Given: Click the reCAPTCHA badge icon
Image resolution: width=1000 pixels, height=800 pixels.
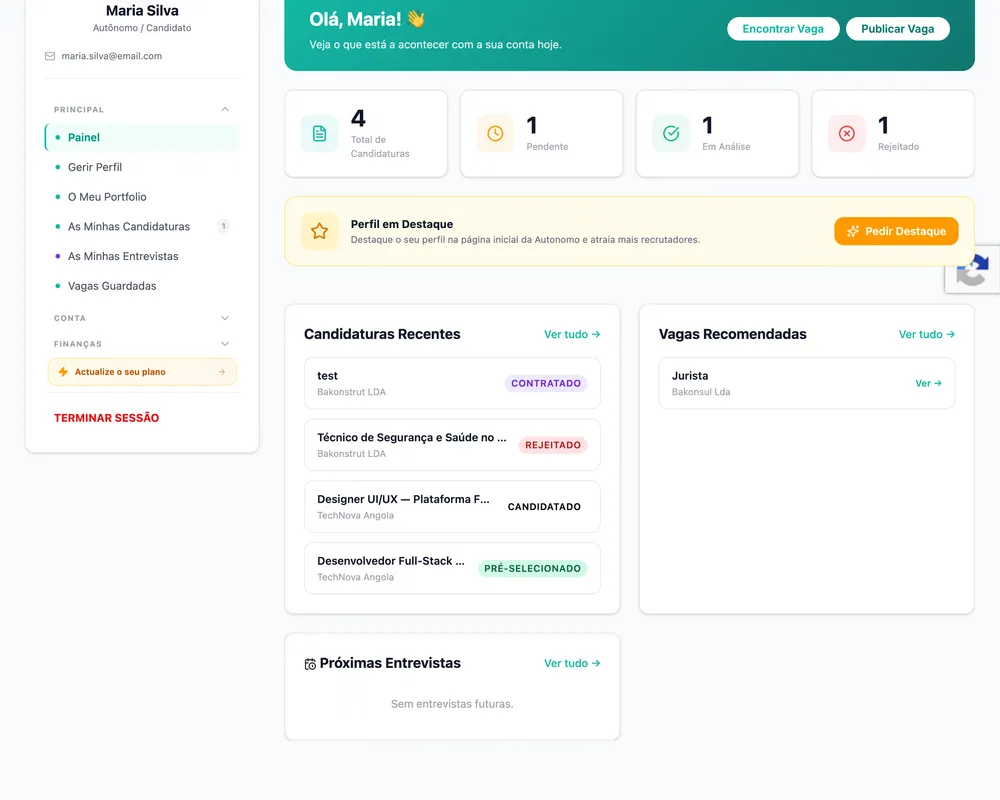Looking at the screenshot, I should point(973,269).
